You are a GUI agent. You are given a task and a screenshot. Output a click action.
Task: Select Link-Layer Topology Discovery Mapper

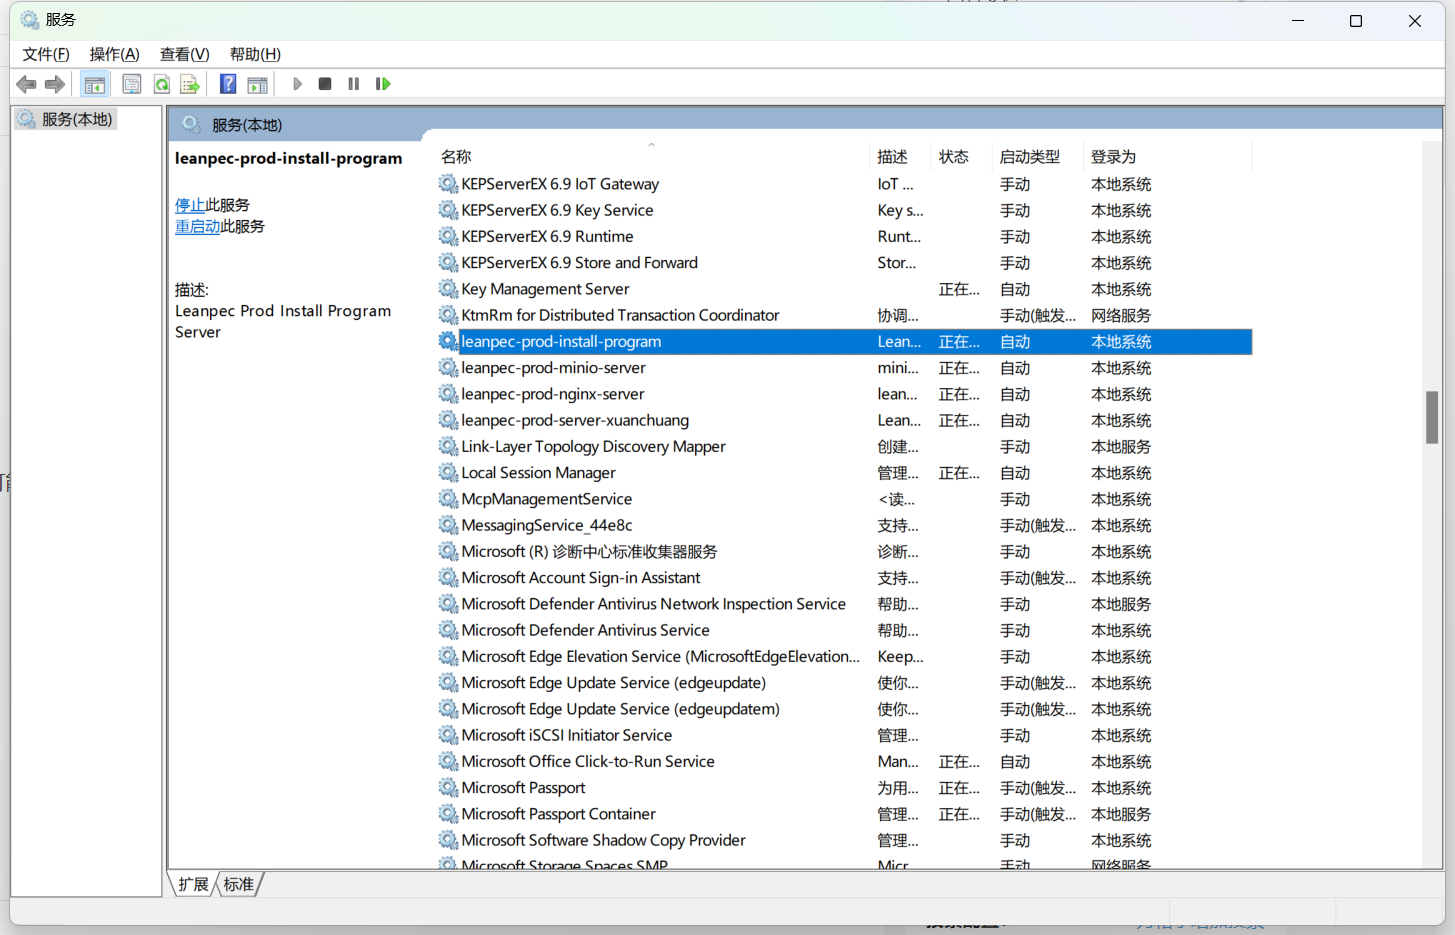[x=844, y=446]
